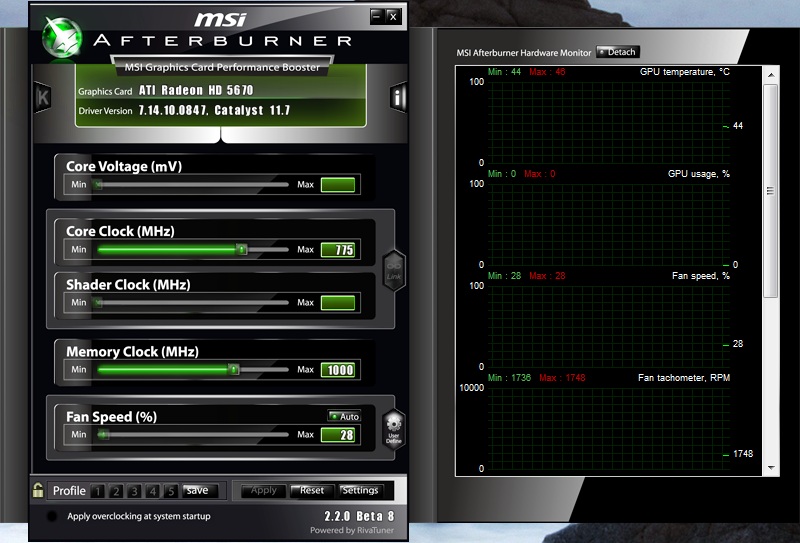
Task: Toggle Link between core and shader clocks
Action: point(394,271)
